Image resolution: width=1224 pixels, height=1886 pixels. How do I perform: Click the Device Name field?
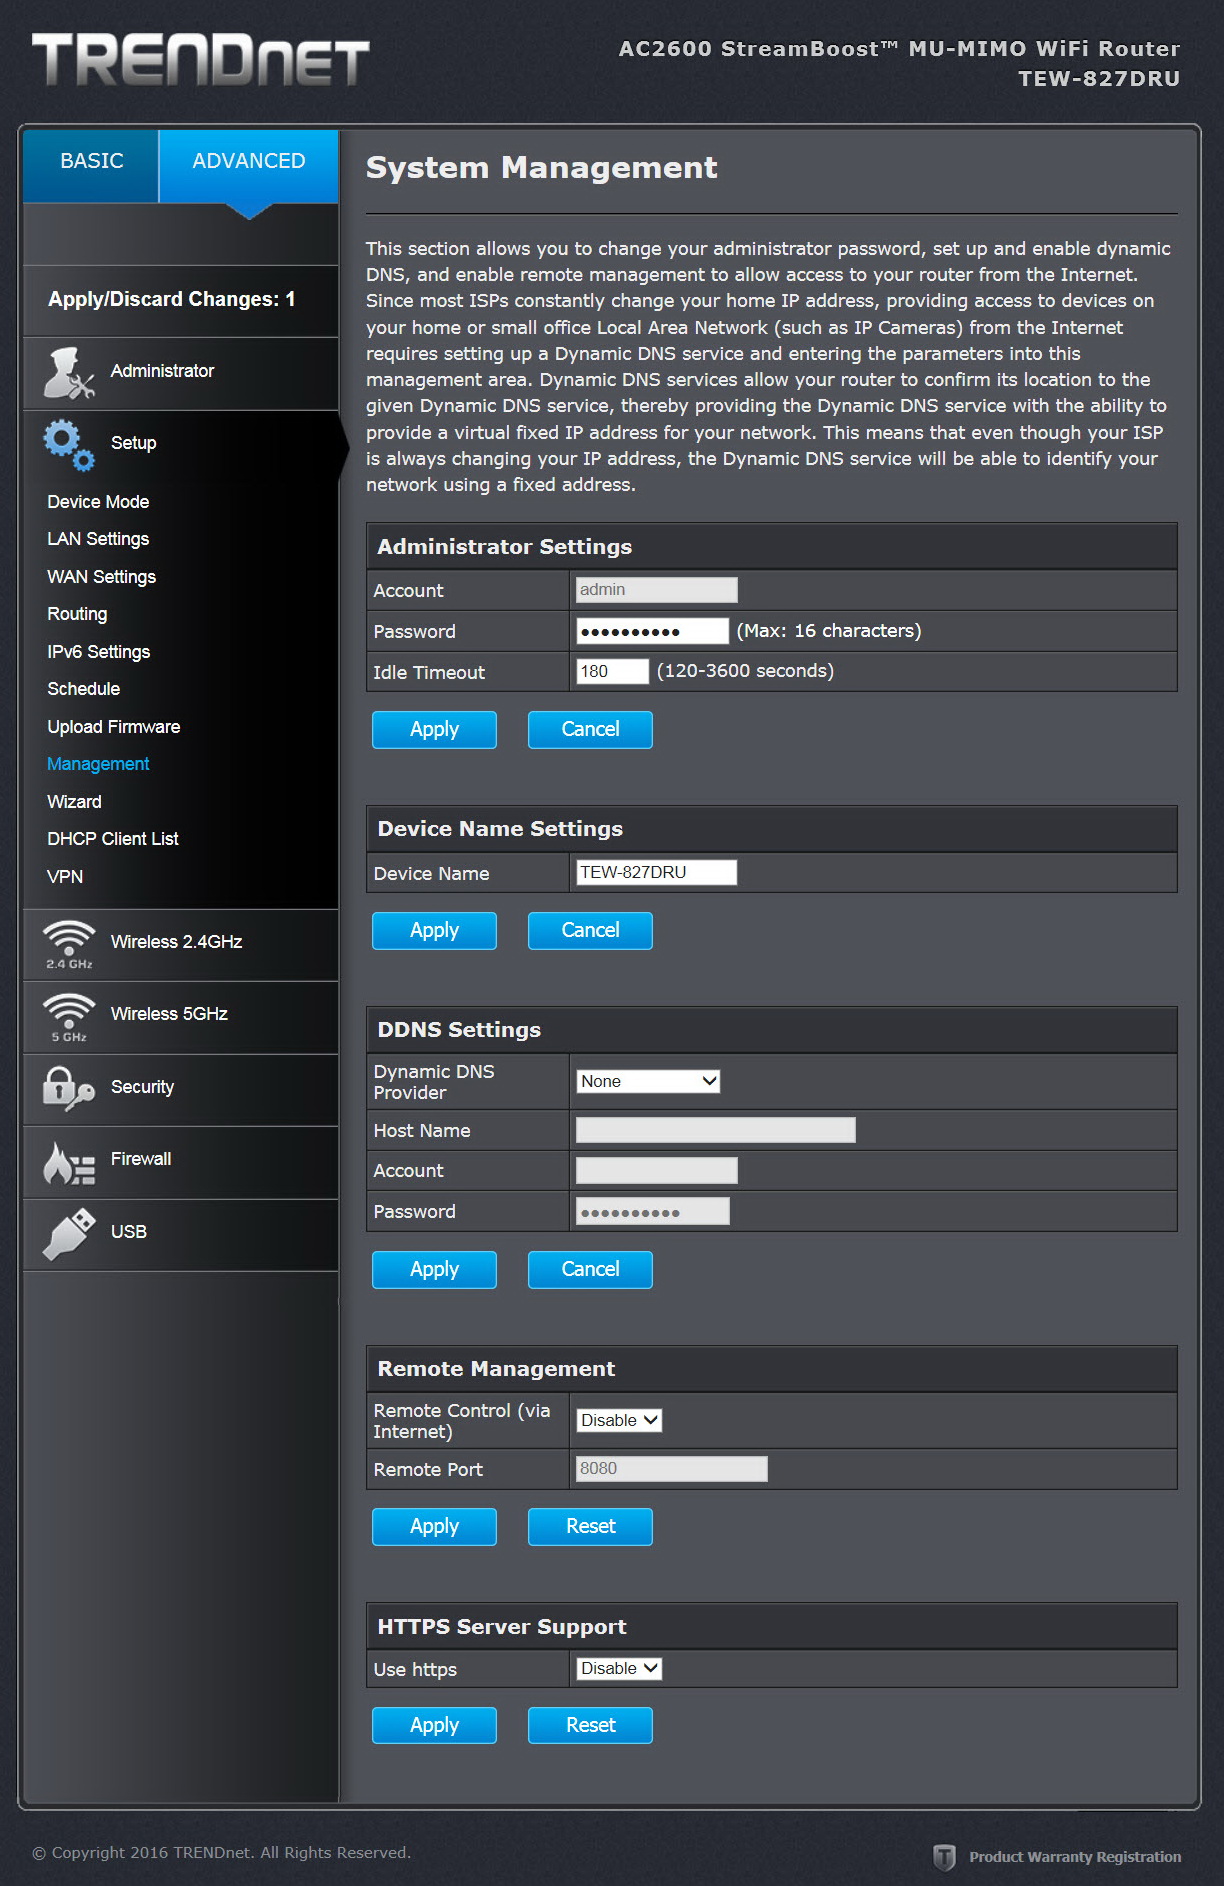(x=656, y=872)
